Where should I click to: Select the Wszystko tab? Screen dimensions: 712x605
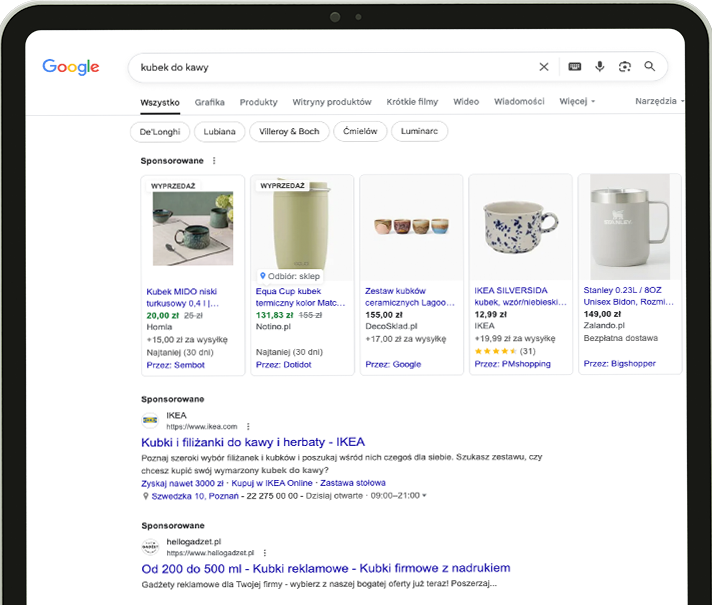[x=160, y=103]
